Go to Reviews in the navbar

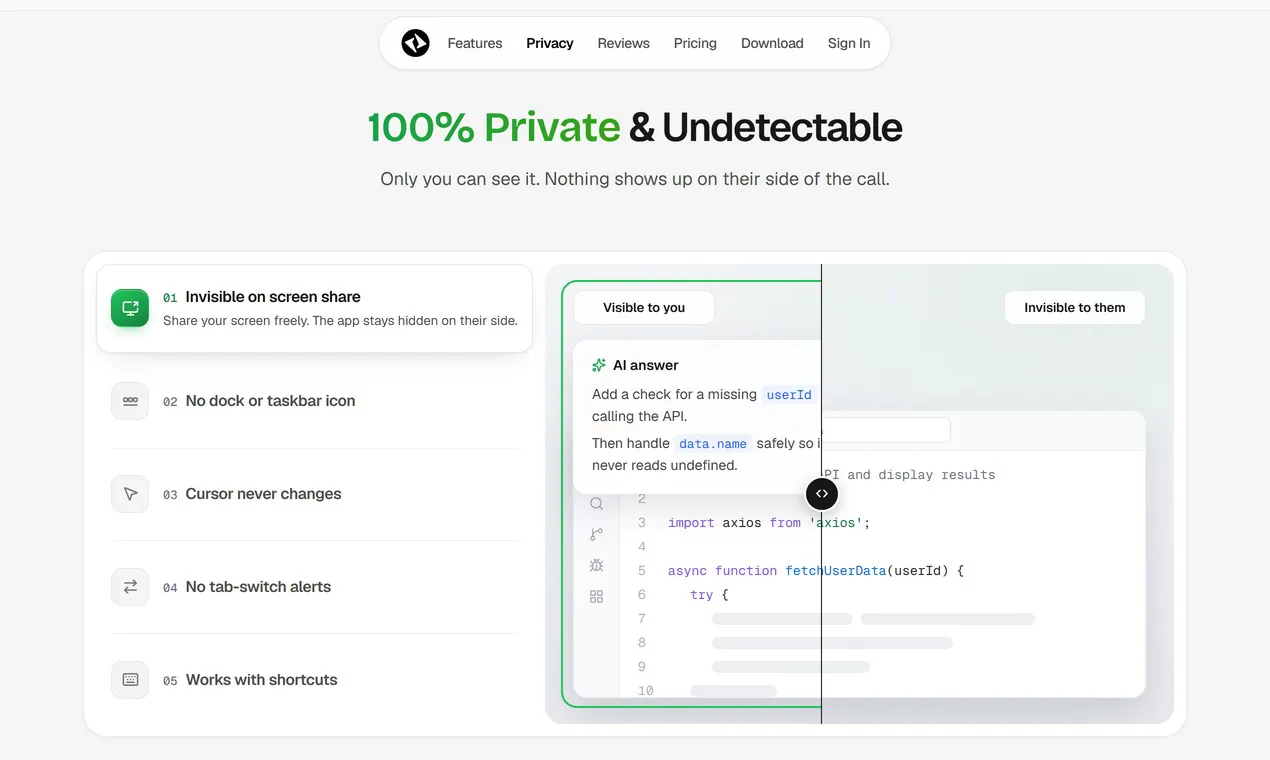pos(624,43)
